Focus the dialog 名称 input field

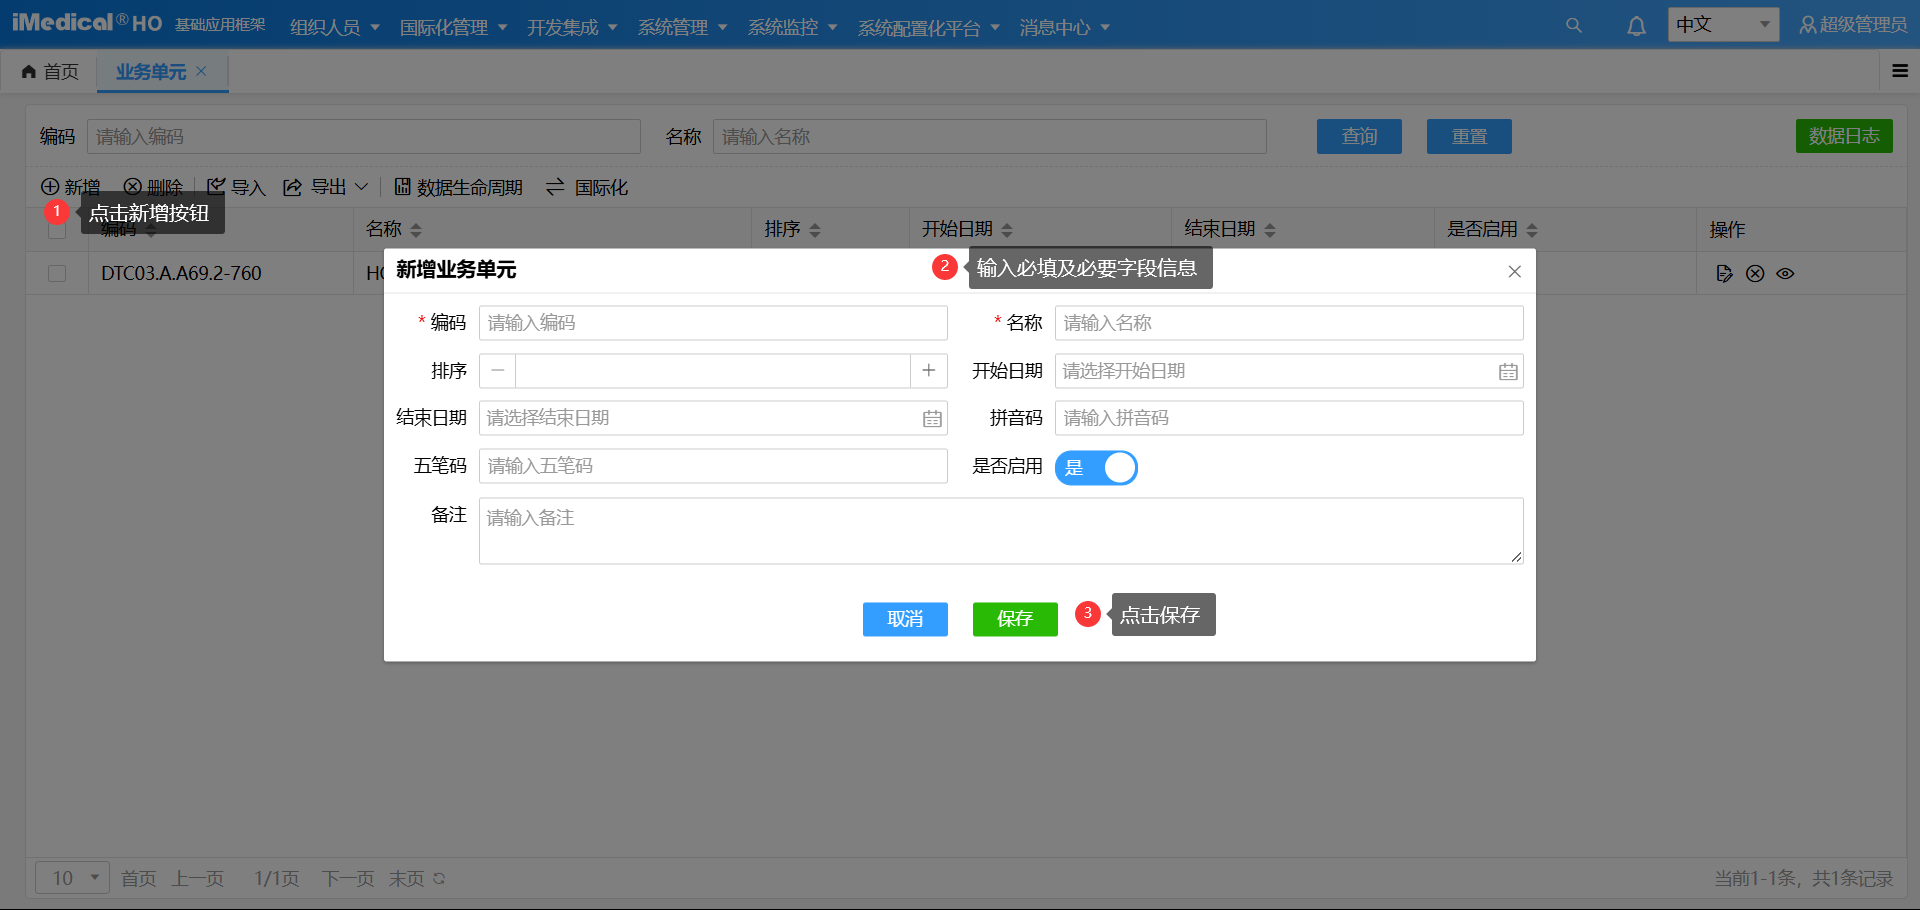click(x=1289, y=323)
